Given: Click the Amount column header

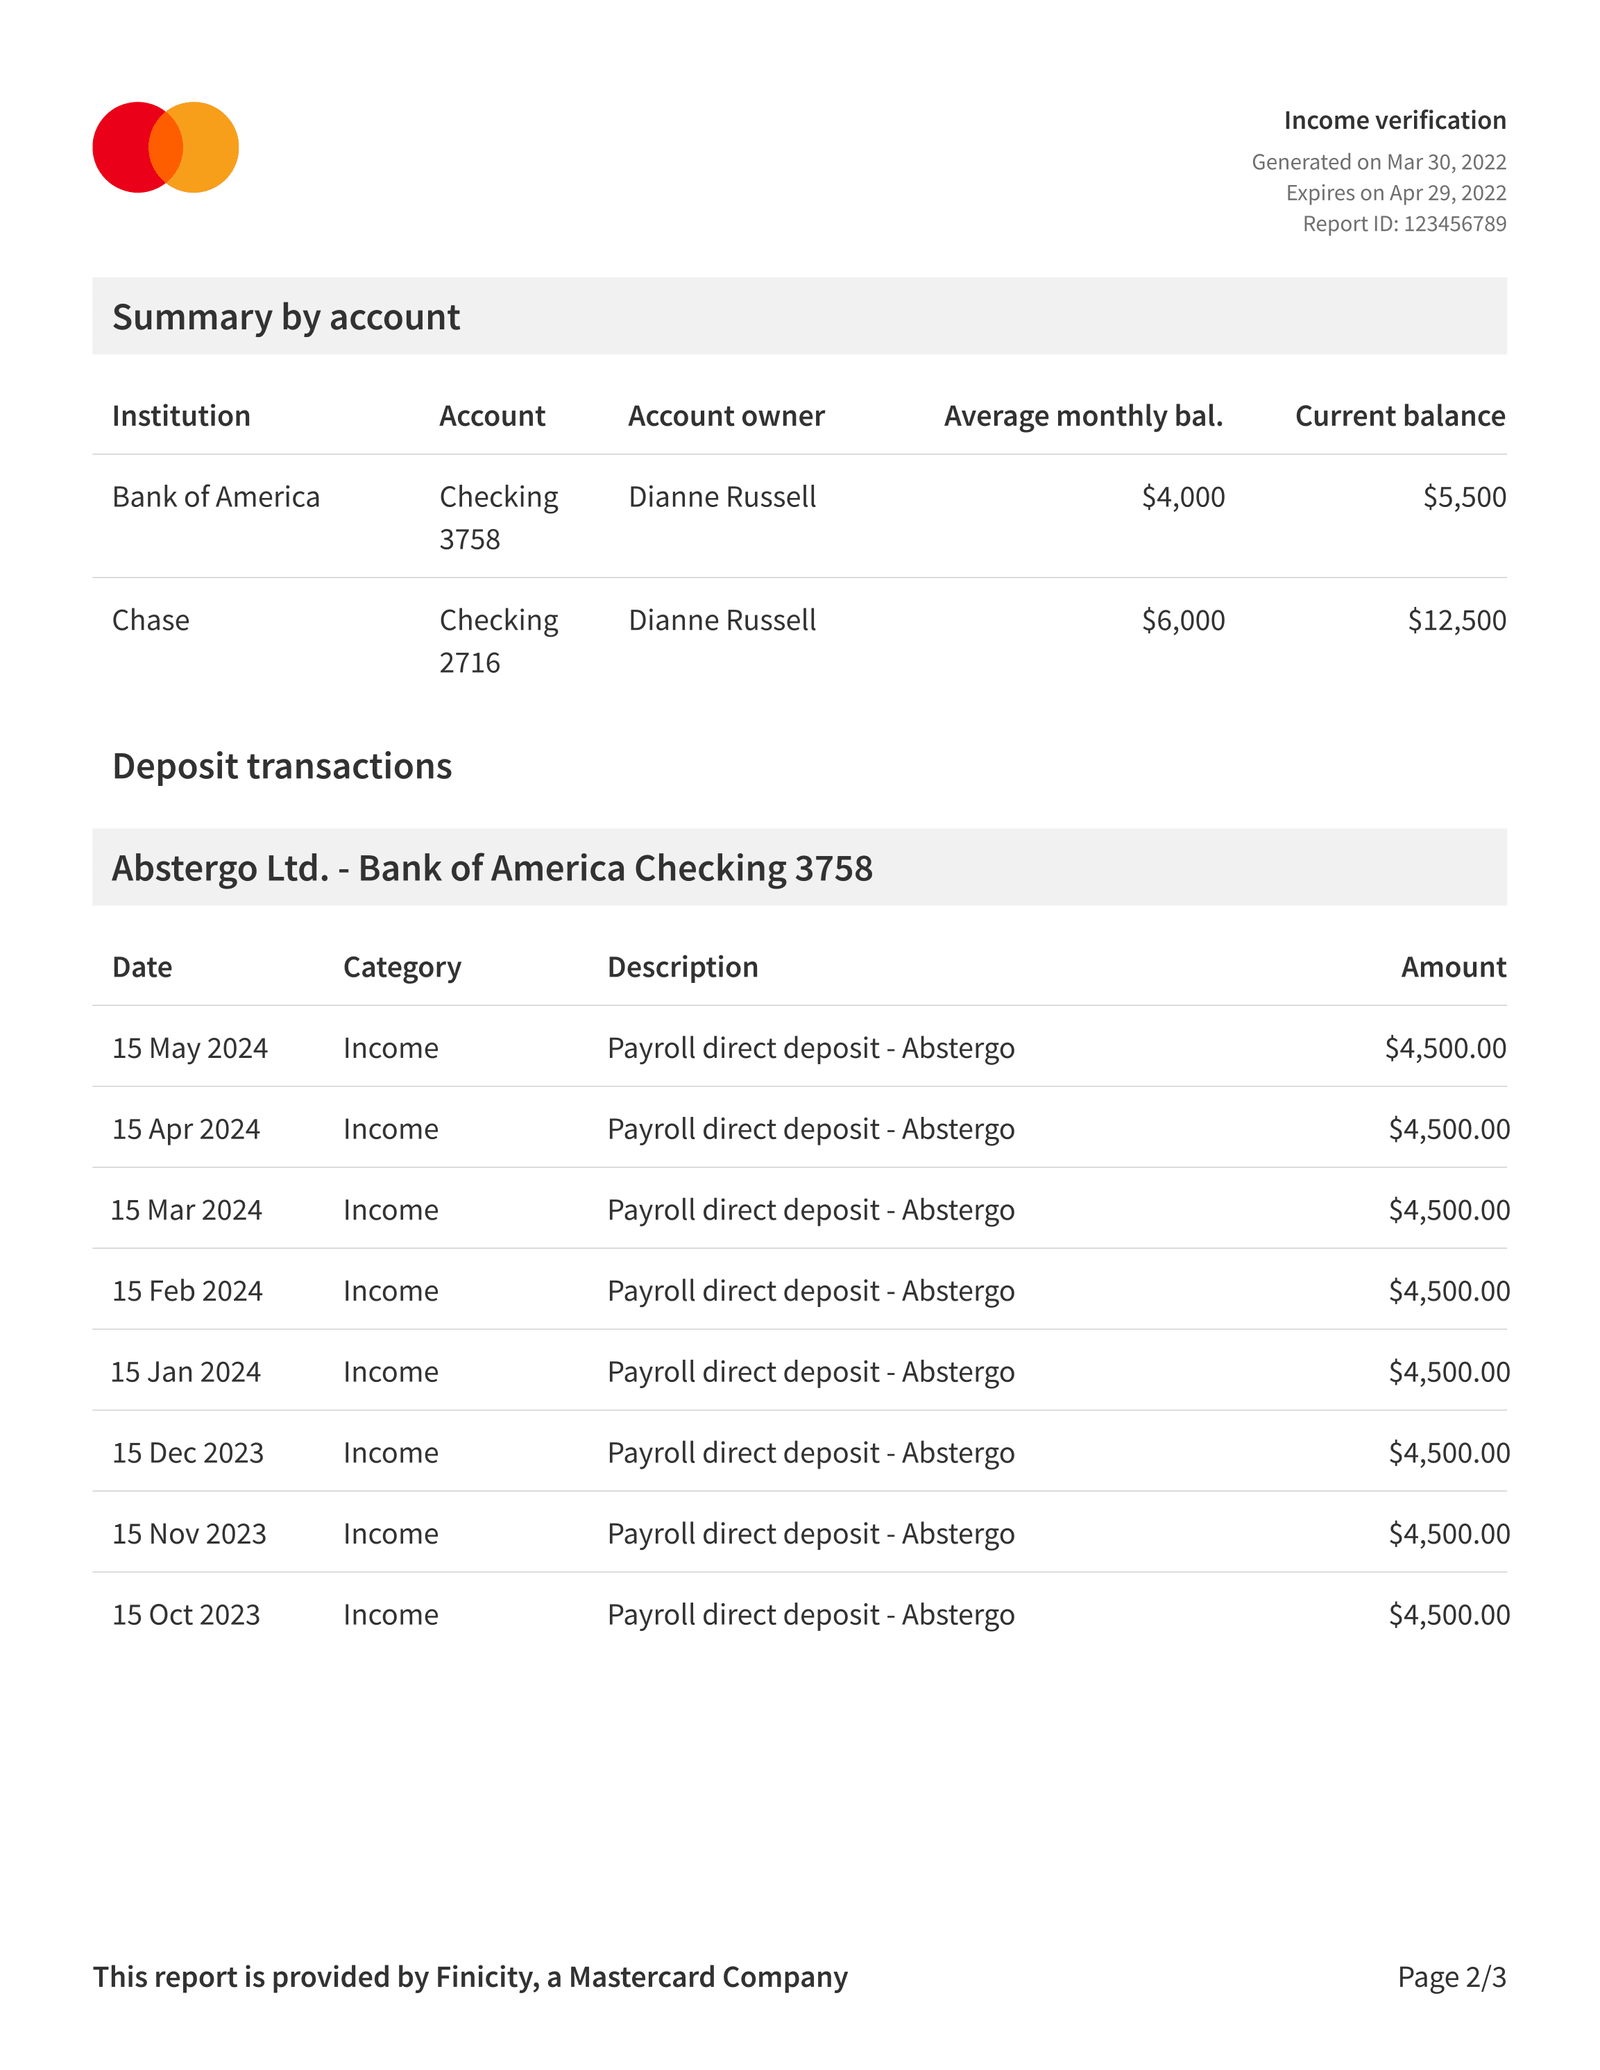Looking at the screenshot, I should [x=1451, y=966].
